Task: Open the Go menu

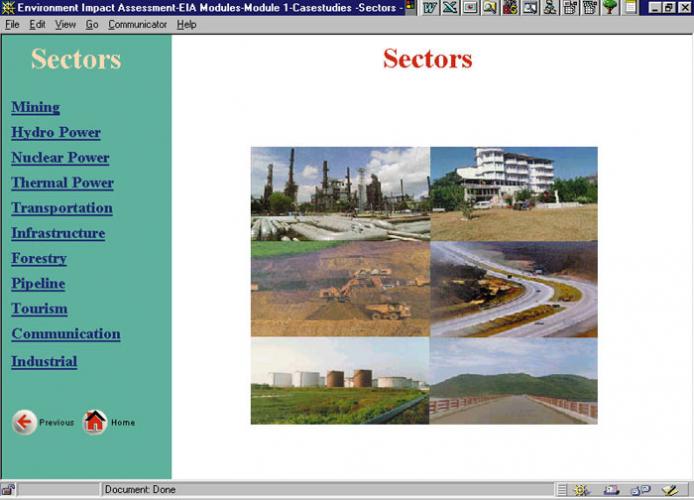Action: click(92, 25)
